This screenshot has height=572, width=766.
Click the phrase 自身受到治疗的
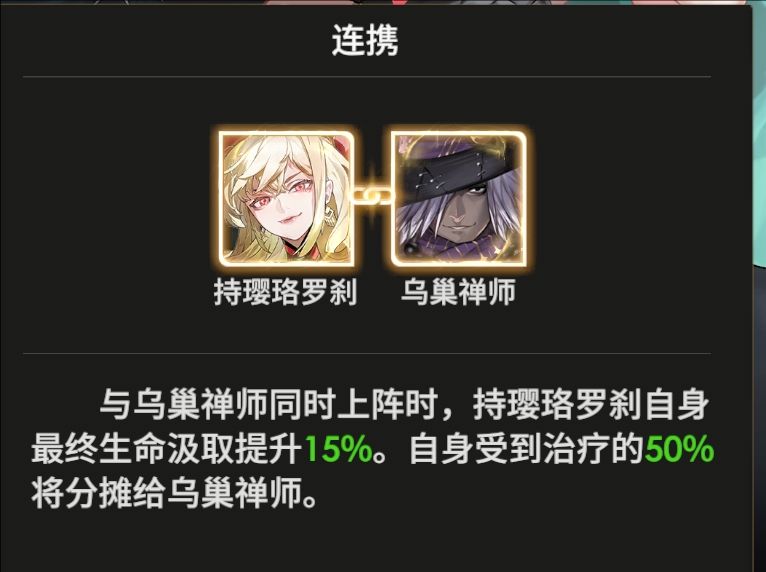coord(527,449)
